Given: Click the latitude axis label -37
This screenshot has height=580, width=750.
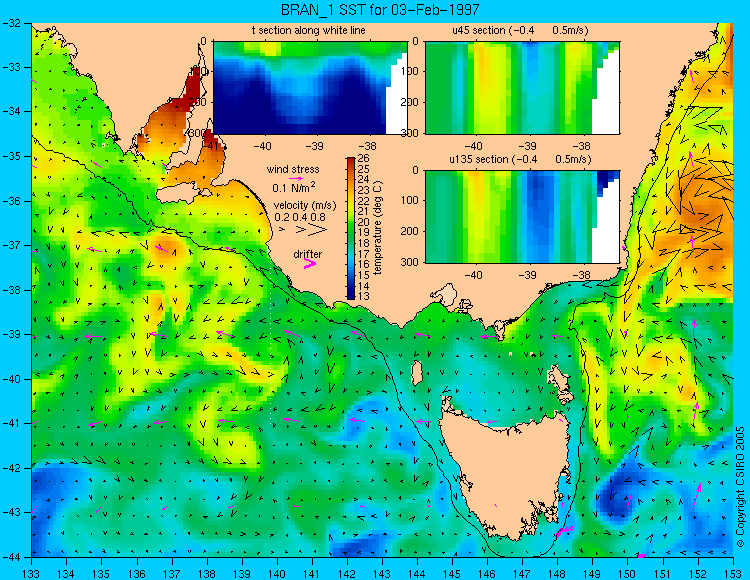Looking at the screenshot, I should (11, 245).
